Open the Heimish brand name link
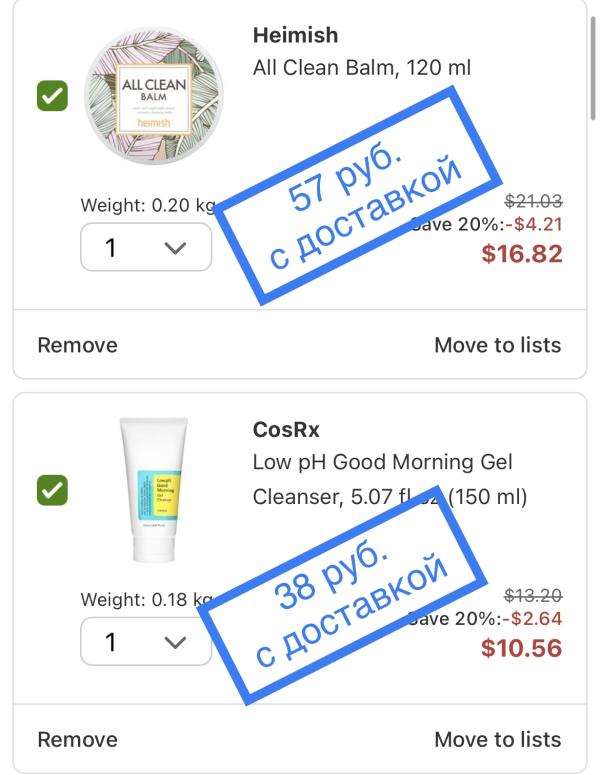Screen dimensions: 600x775 (296, 35)
